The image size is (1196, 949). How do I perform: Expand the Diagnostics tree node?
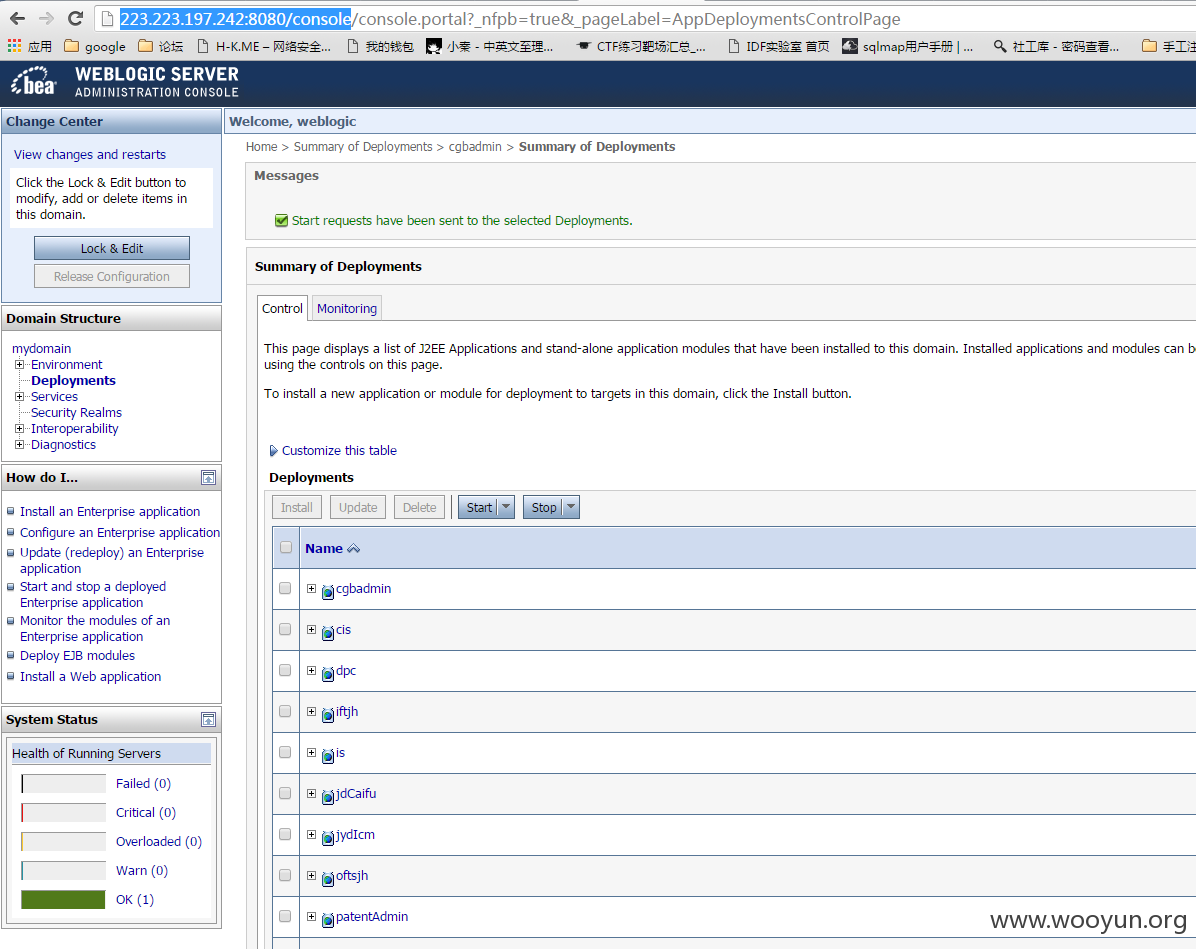pyautogui.click(x=20, y=445)
